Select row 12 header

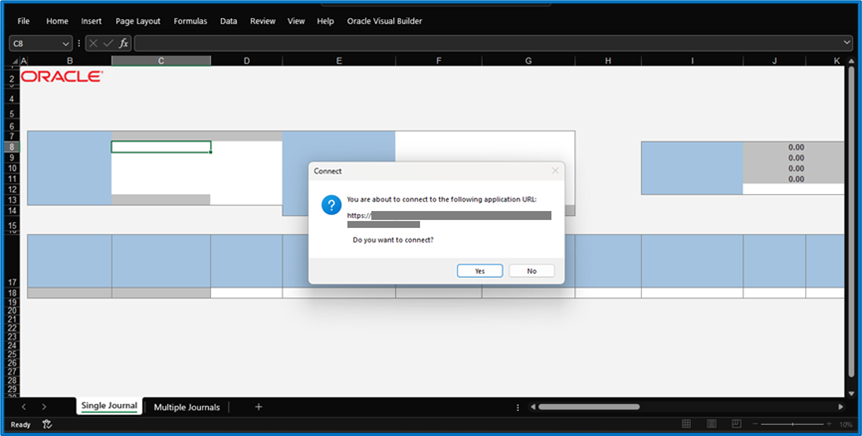pos(12,189)
